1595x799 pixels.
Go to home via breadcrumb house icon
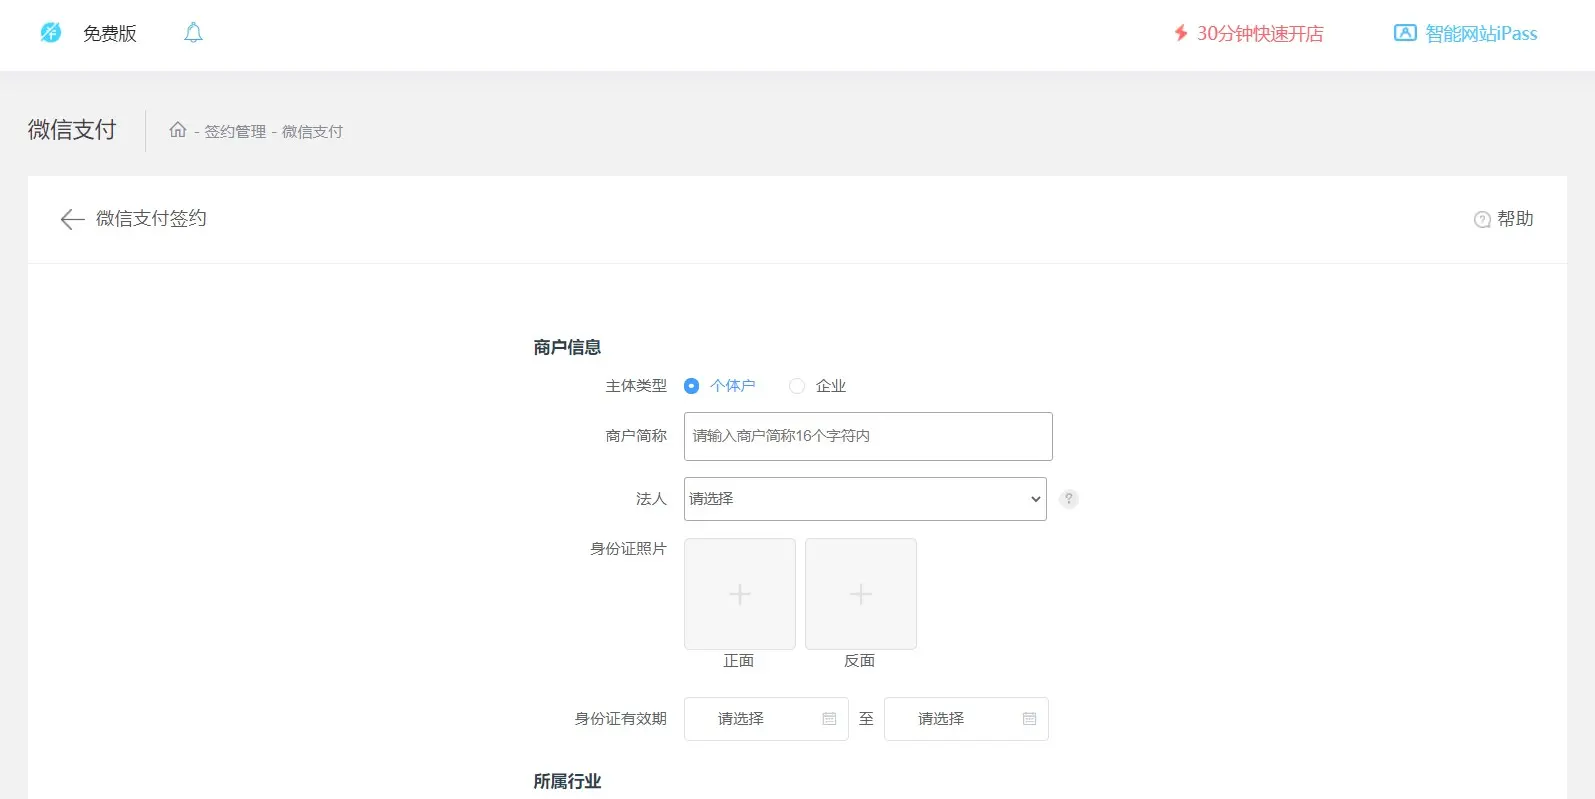pos(178,130)
